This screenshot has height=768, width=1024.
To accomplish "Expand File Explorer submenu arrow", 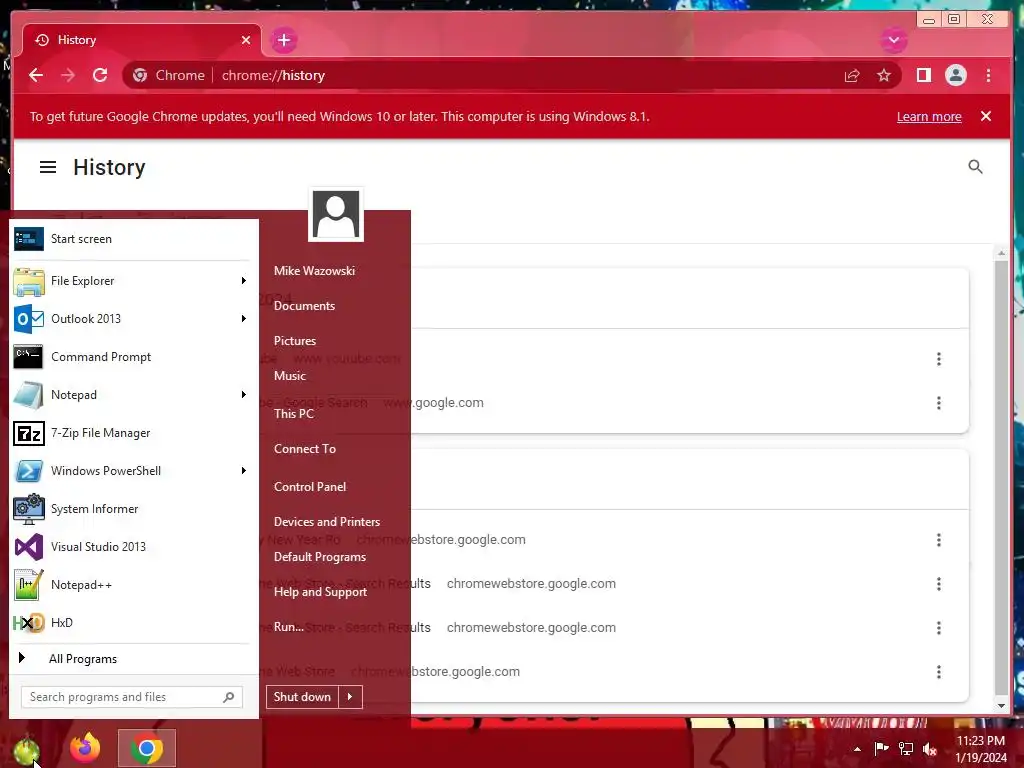I will (244, 281).
